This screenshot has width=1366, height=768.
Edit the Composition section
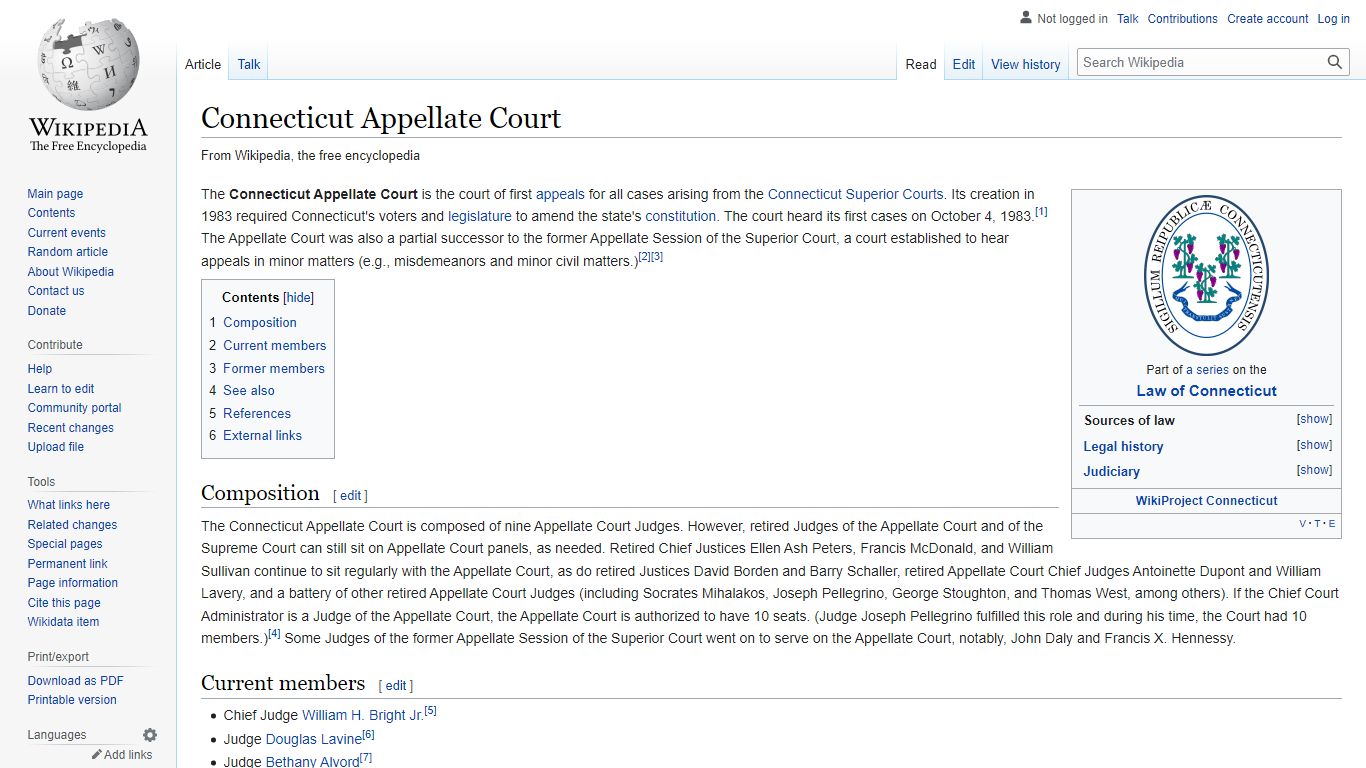point(351,495)
